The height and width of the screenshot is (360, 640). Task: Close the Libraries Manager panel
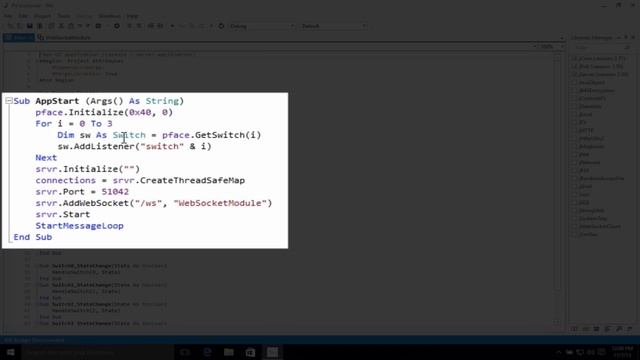click(633, 38)
